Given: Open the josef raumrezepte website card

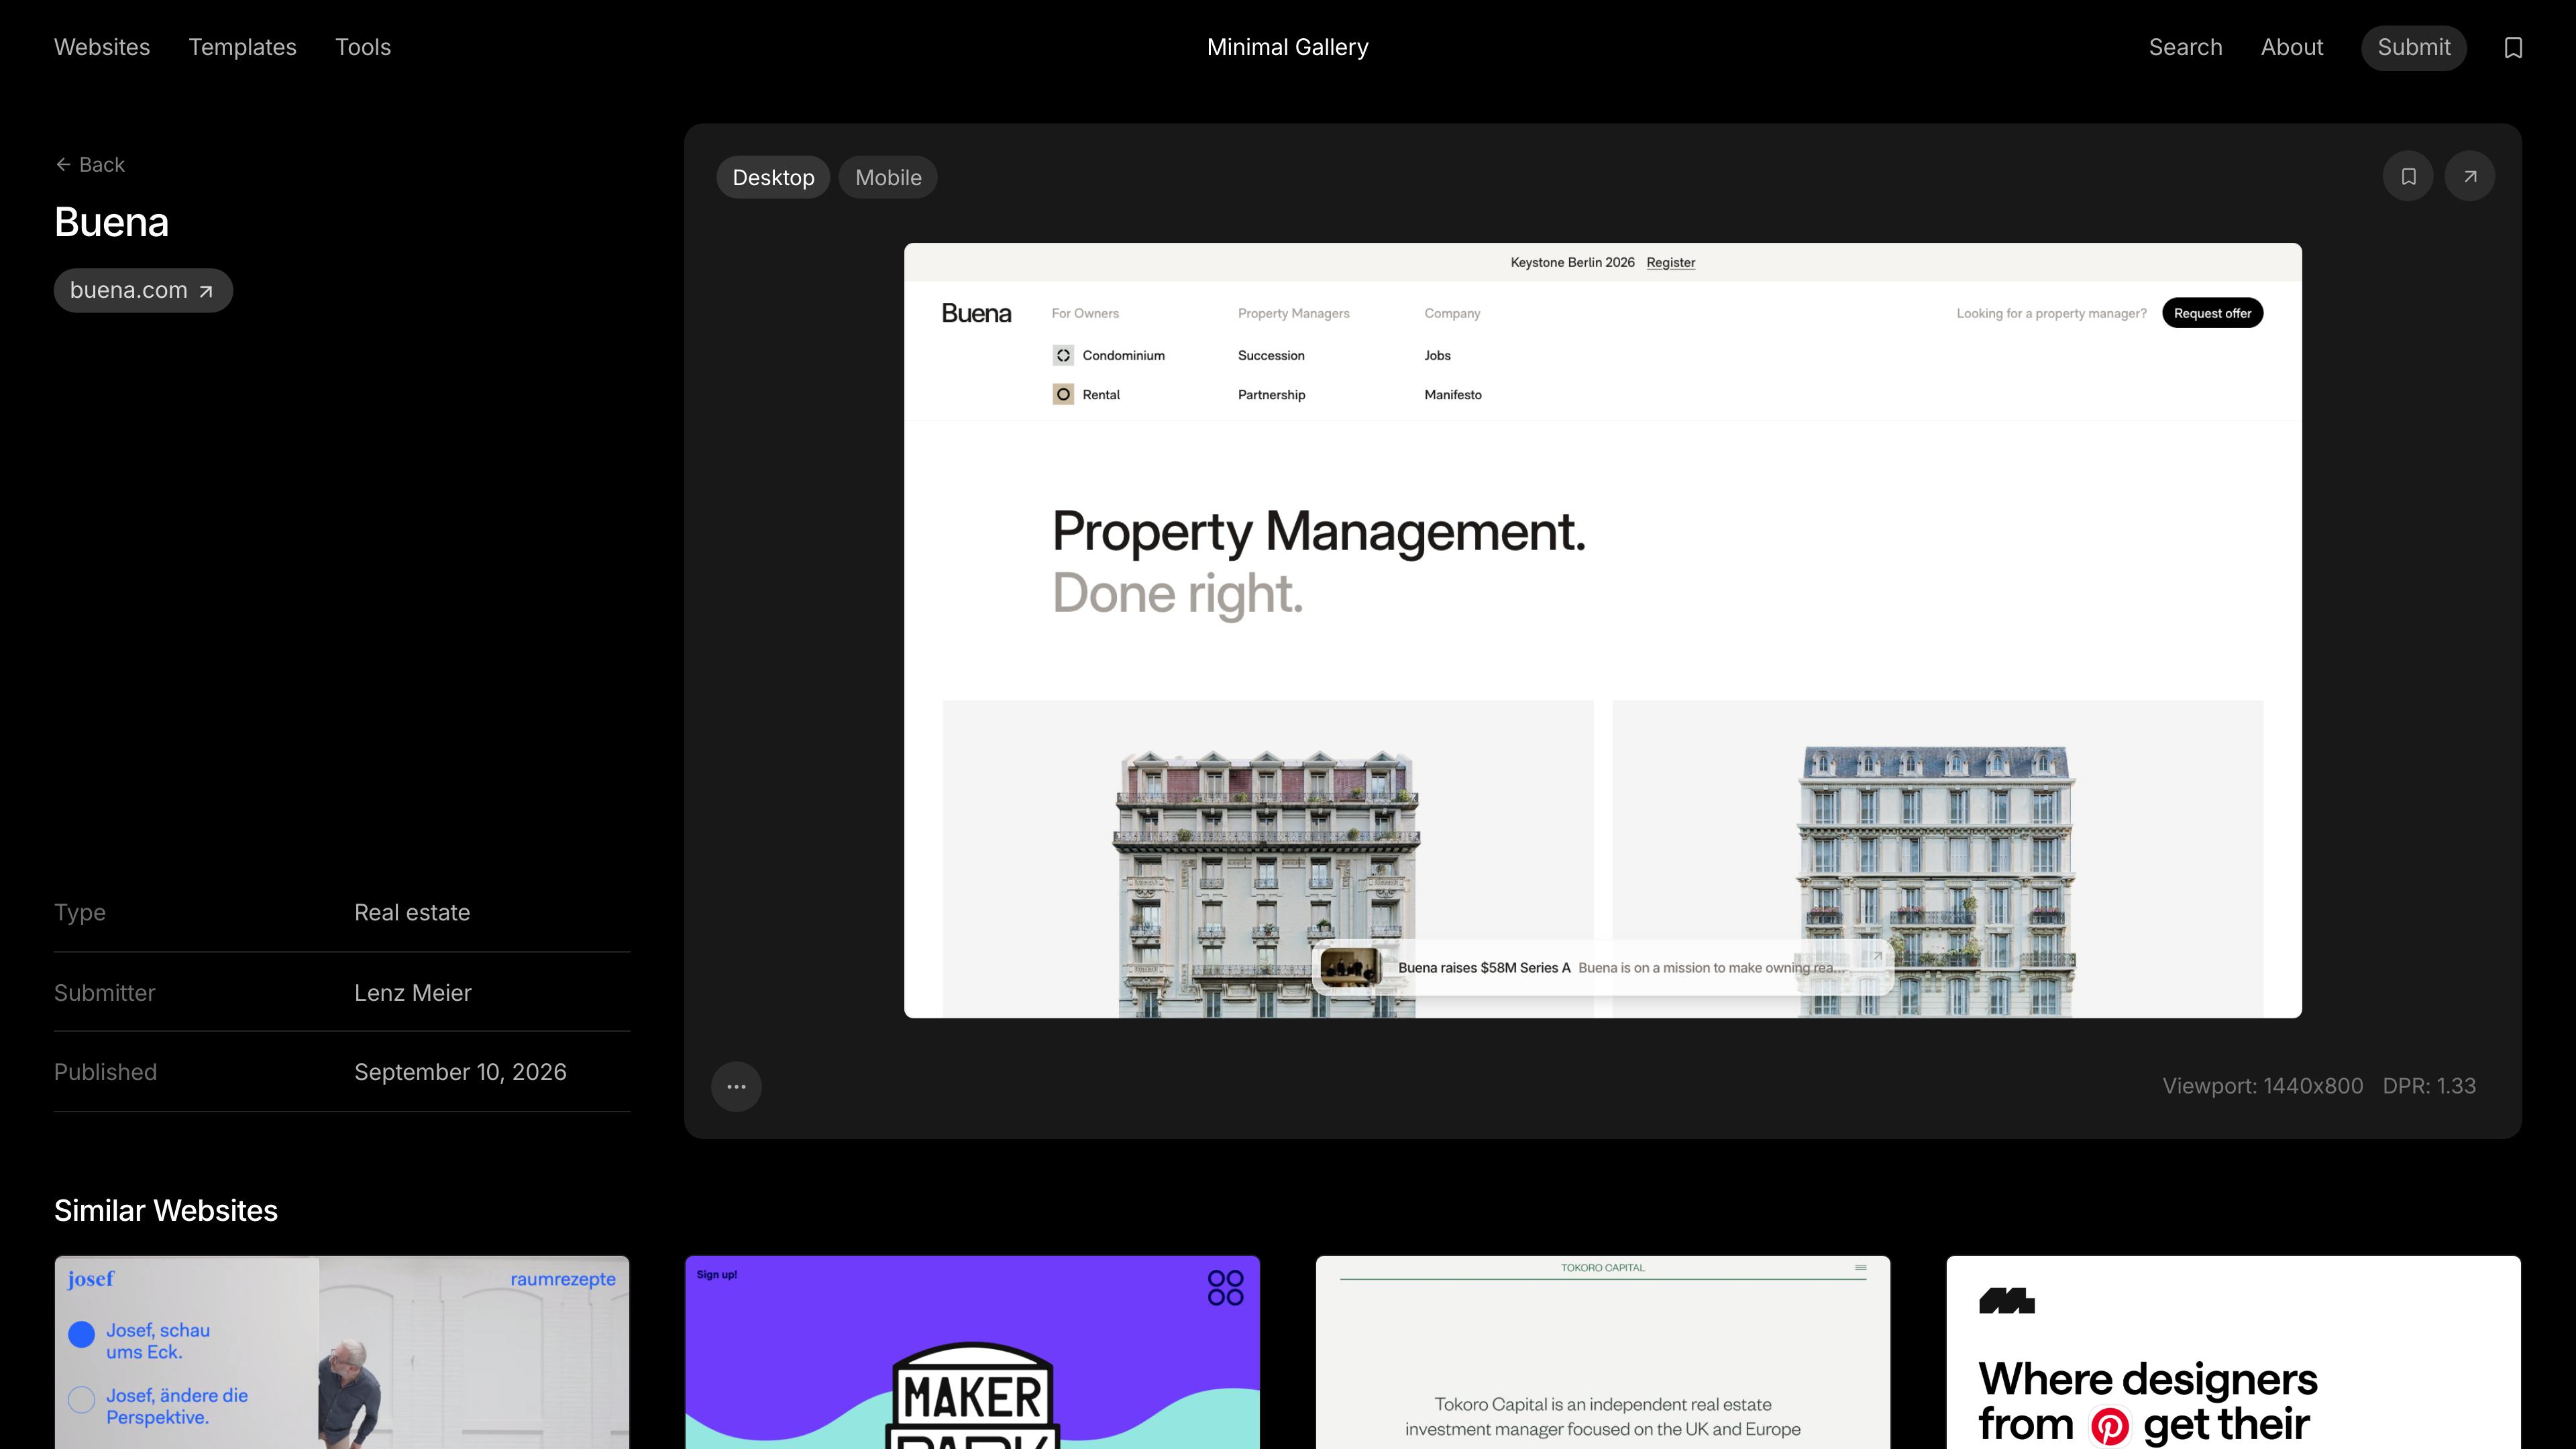Looking at the screenshot, I should 342,1352.
